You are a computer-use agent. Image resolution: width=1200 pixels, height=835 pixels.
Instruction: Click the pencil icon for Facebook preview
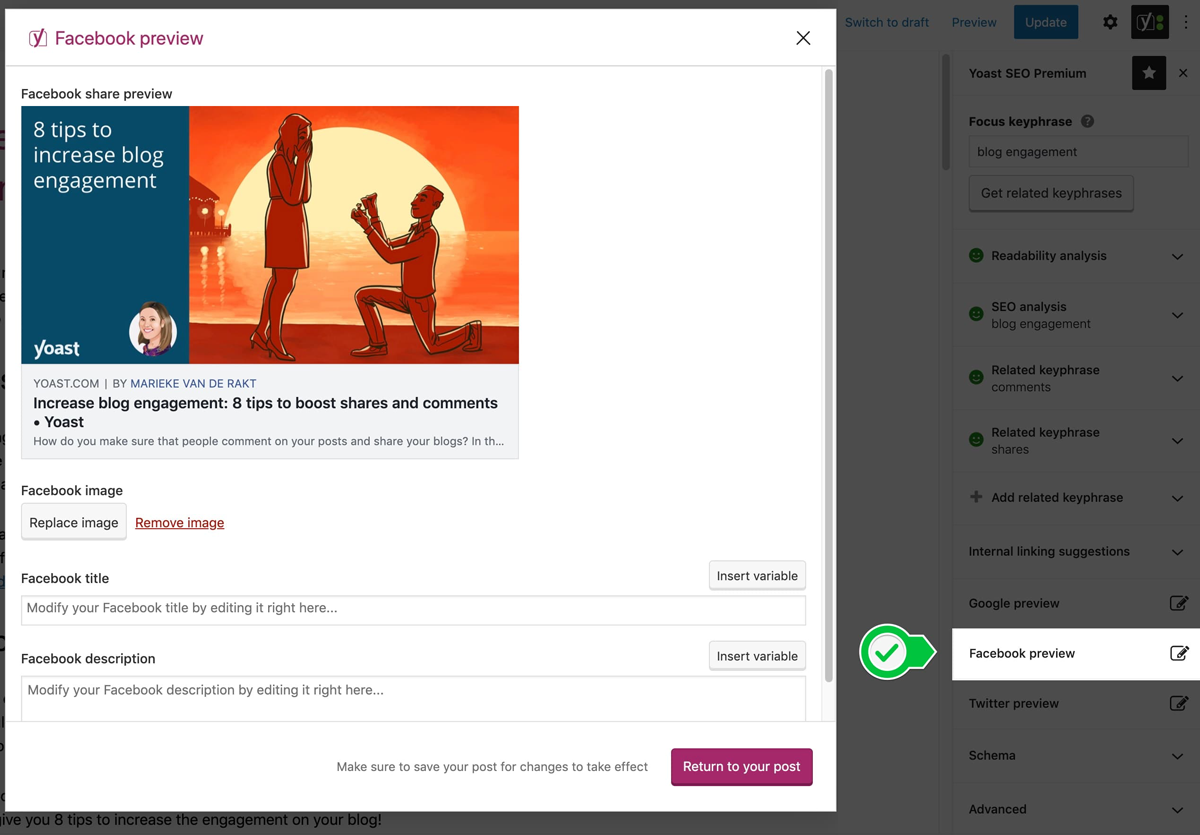[1178, 653]
